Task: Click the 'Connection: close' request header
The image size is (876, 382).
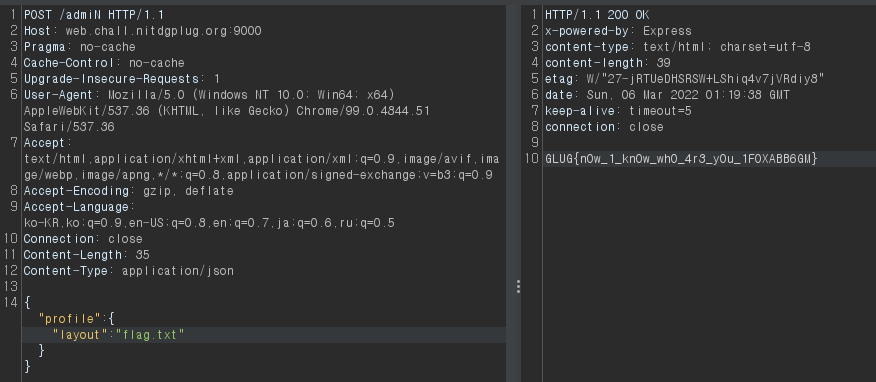Action: pyautogui.click(x=83, y=238)
